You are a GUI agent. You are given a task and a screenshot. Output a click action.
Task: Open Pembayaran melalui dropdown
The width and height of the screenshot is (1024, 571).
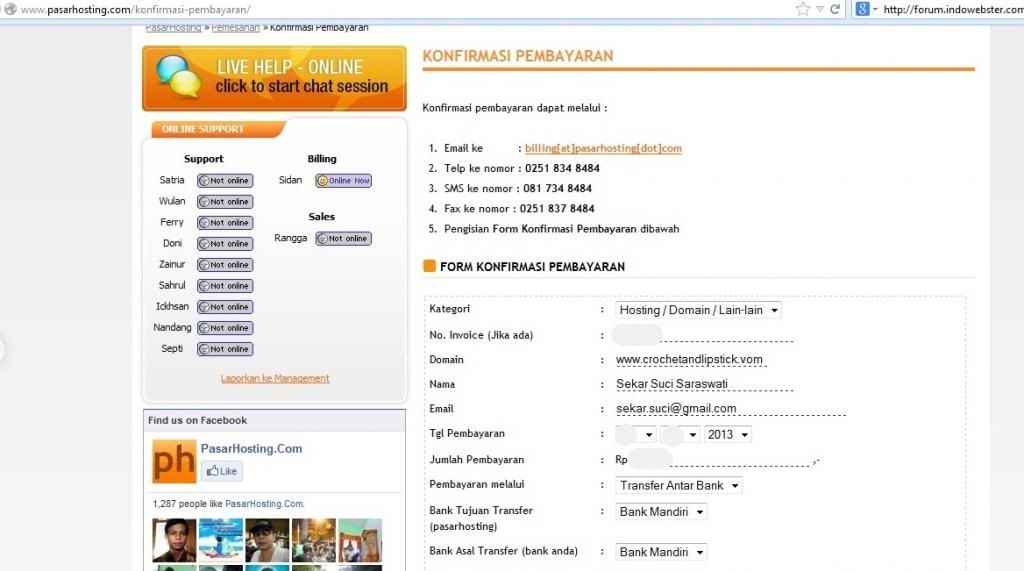pyautogui.click(x=679, y=486)
